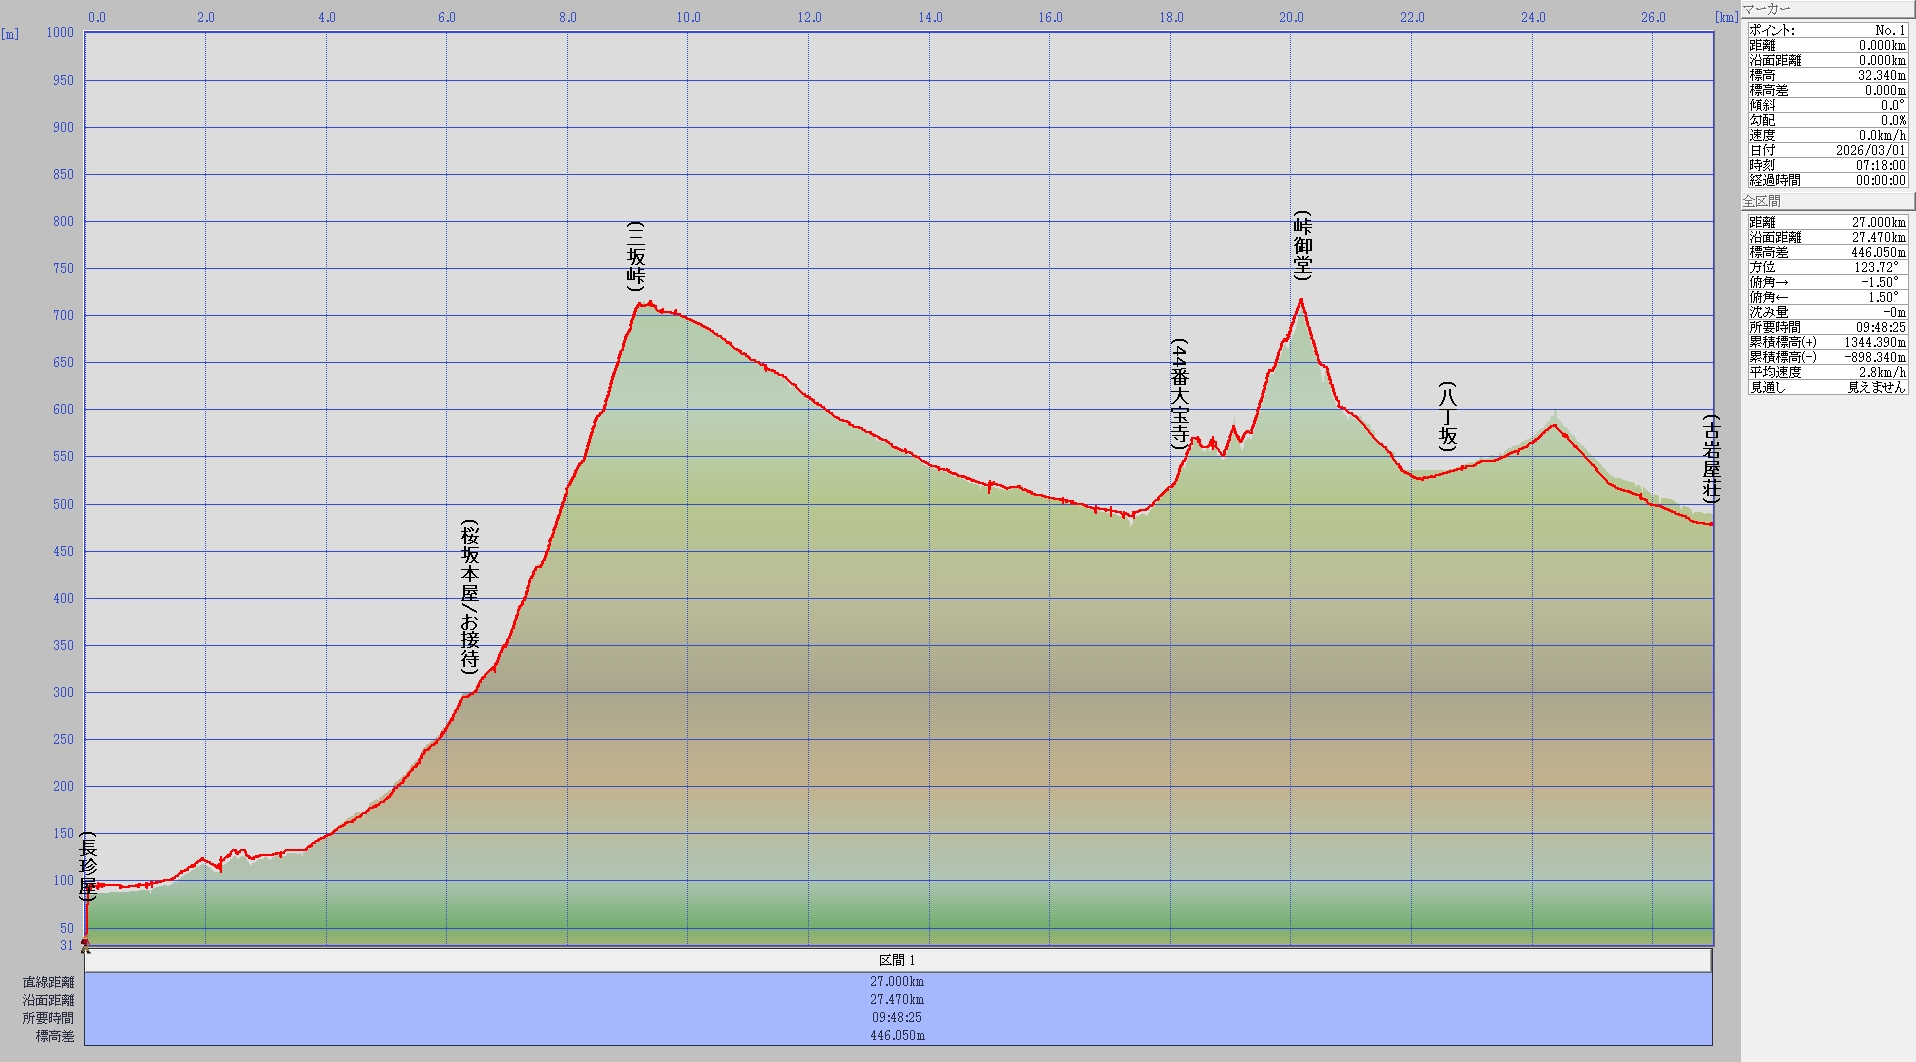Click the 10.0 km tick on distance axis
The height and width of the screenshot is (1062, 1916).
(x=688, y=17)
